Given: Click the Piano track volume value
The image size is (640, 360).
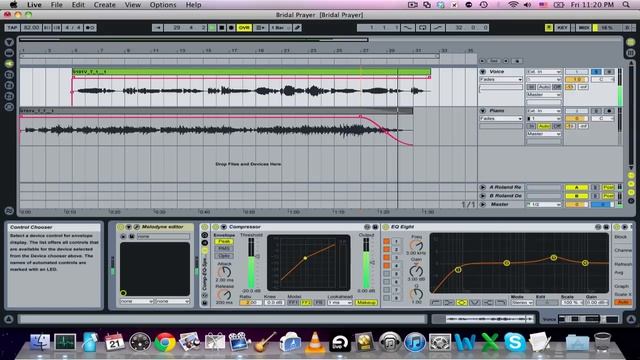Looking at the screenshot, I should coord(576,118).
